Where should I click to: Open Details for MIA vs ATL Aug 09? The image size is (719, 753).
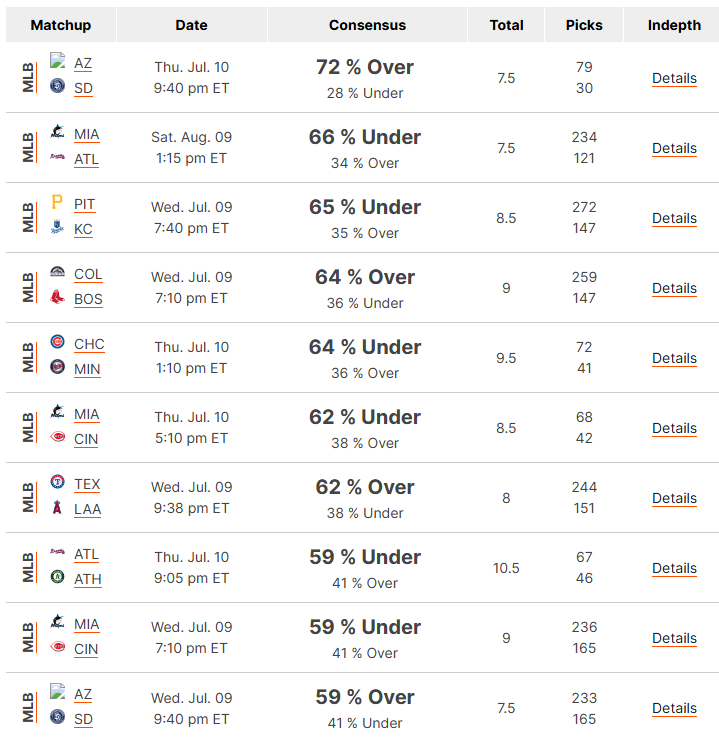(x=674, y=149)
